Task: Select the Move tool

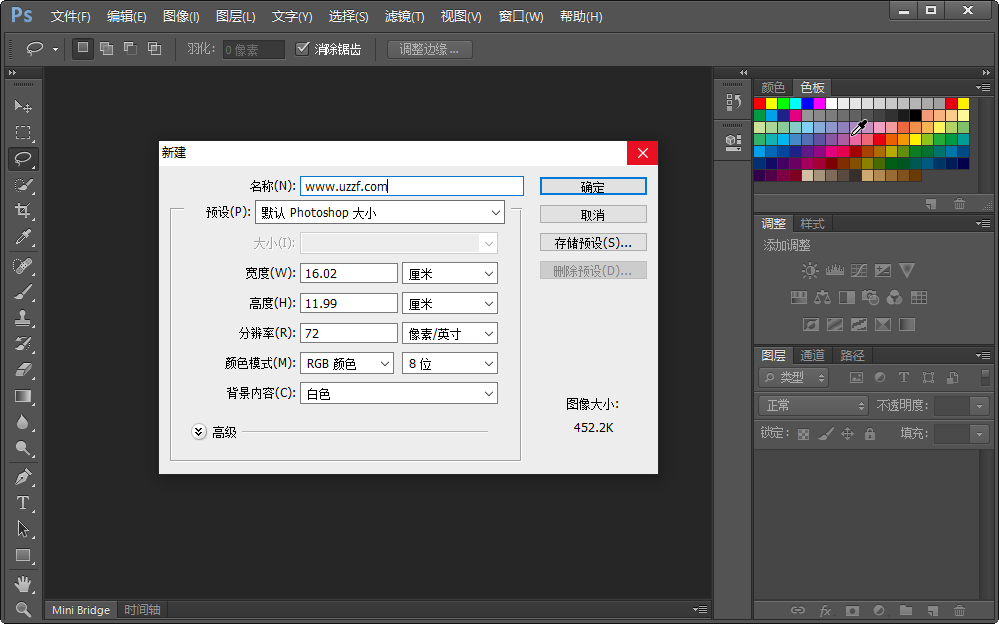Action: [23, 106]
